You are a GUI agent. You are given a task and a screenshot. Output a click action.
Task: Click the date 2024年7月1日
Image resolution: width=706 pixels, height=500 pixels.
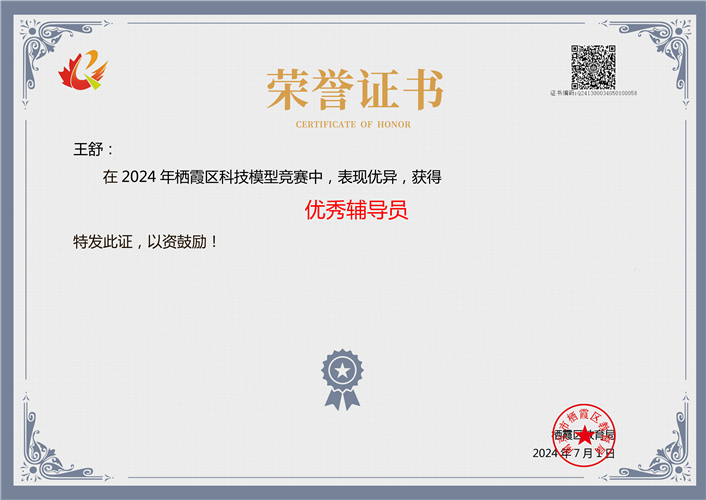click(x=574, y=453)
